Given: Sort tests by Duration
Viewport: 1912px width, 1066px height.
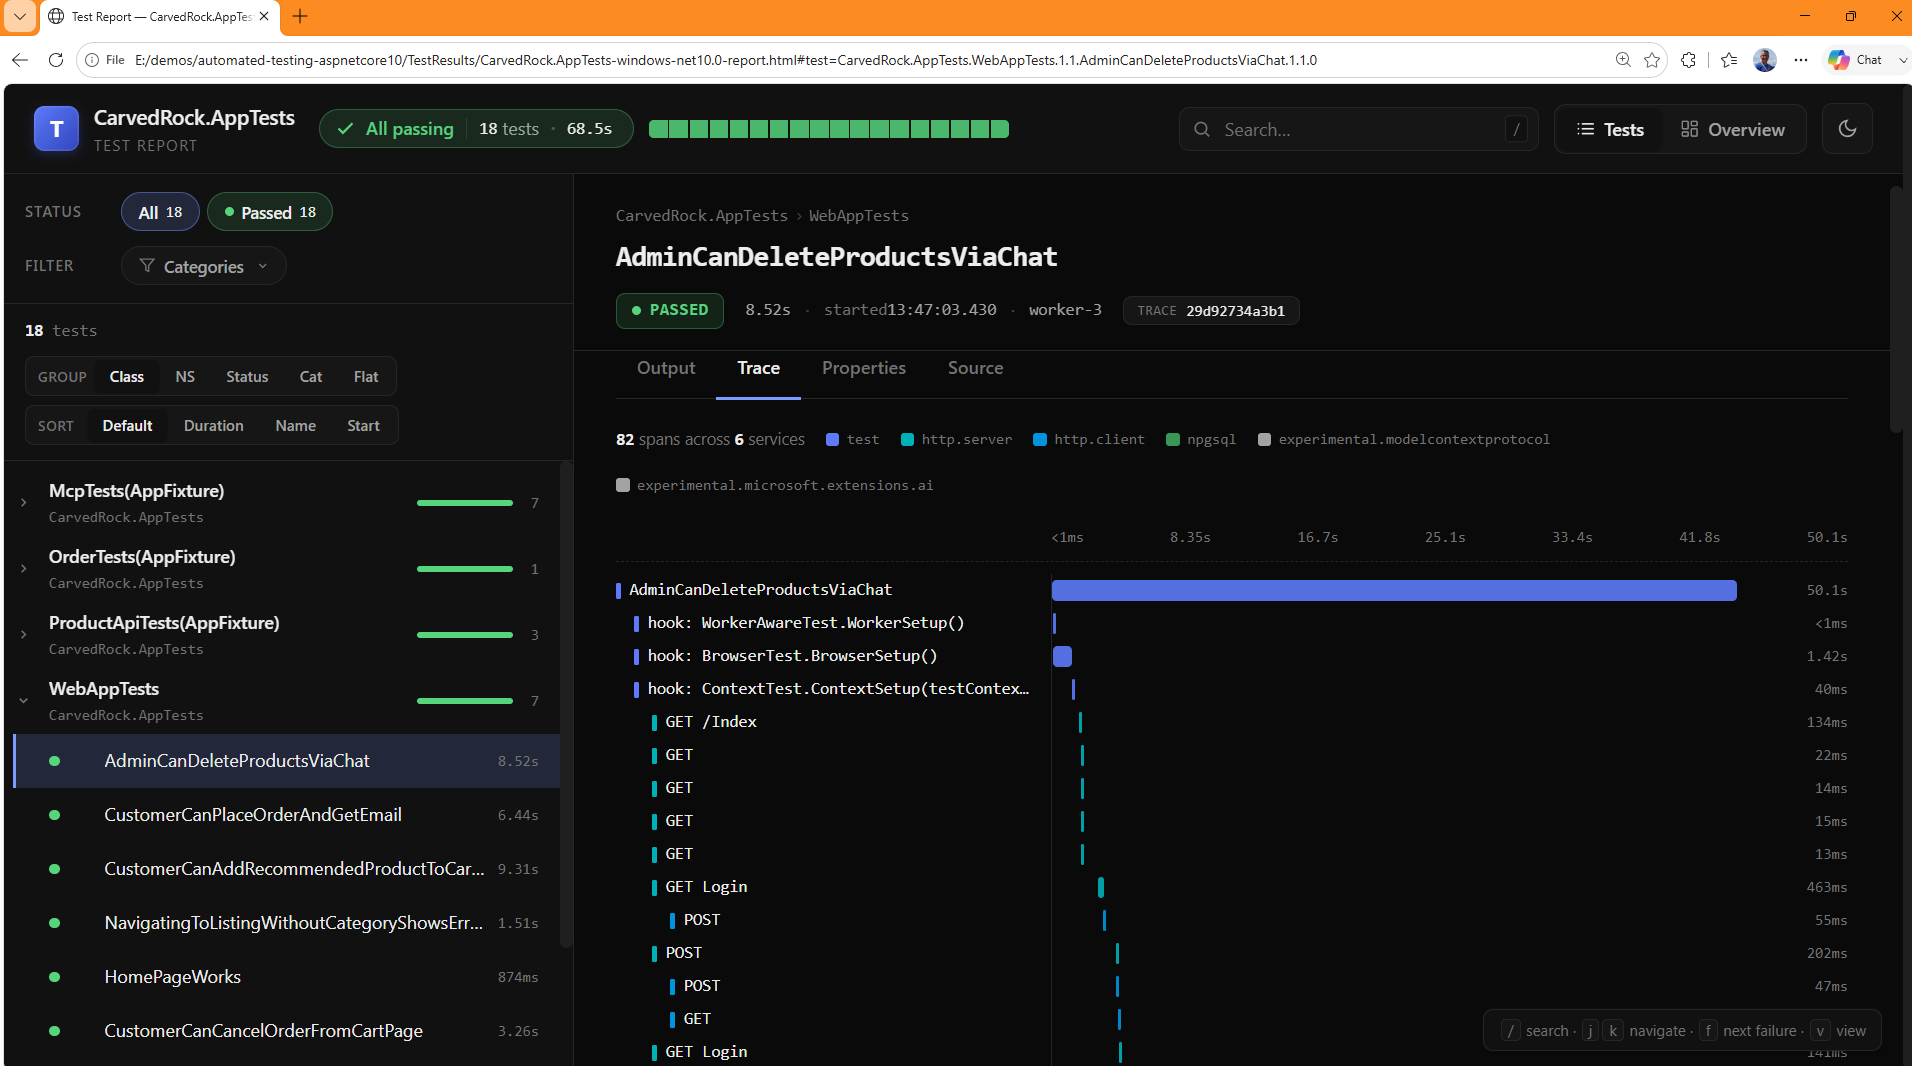Looking at the screenshot, I should [214, 426].
